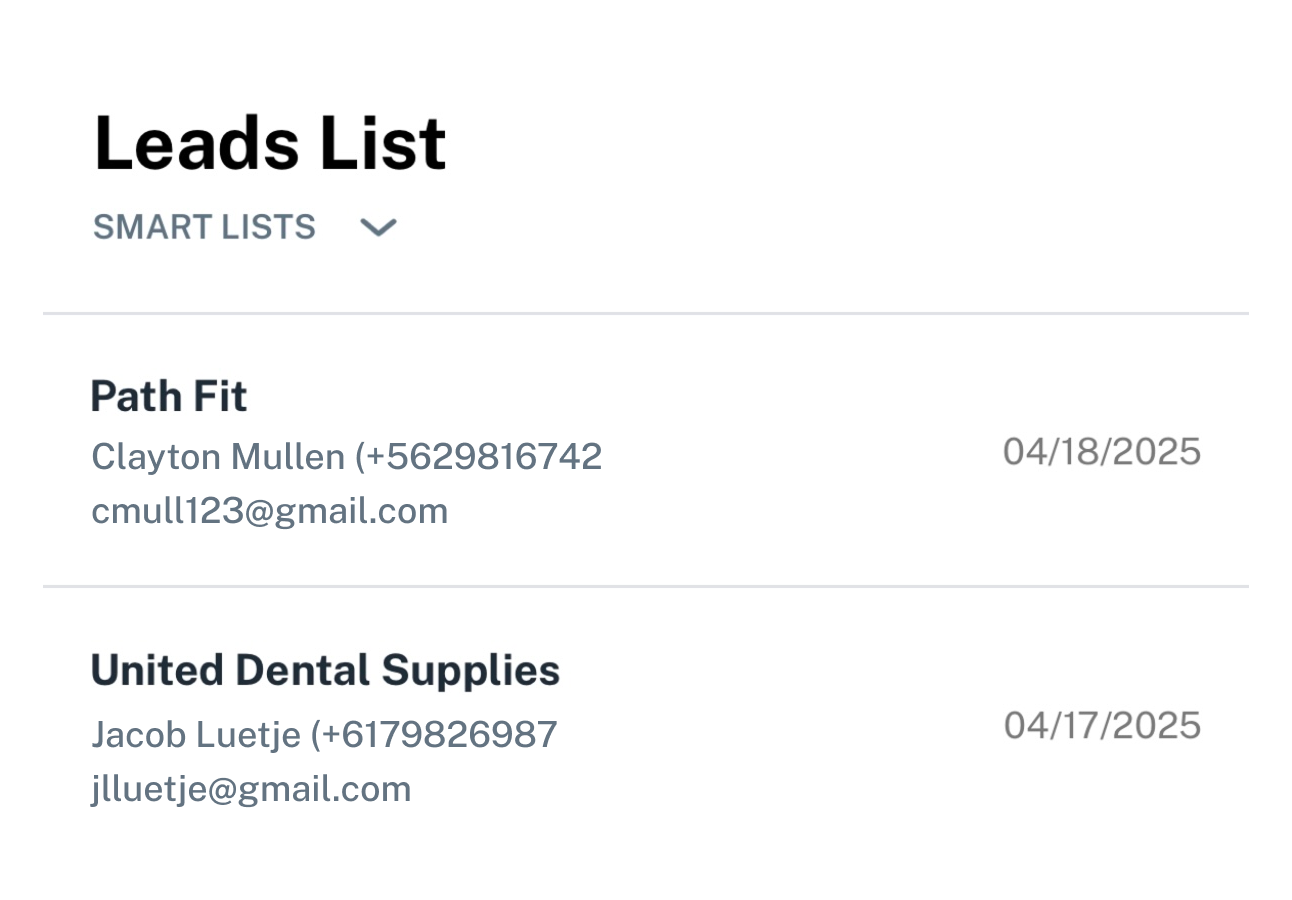Viewport: 1292px width, 900px height.
Task: Select the date 04/18/2025
Action: click(1101, 452)
